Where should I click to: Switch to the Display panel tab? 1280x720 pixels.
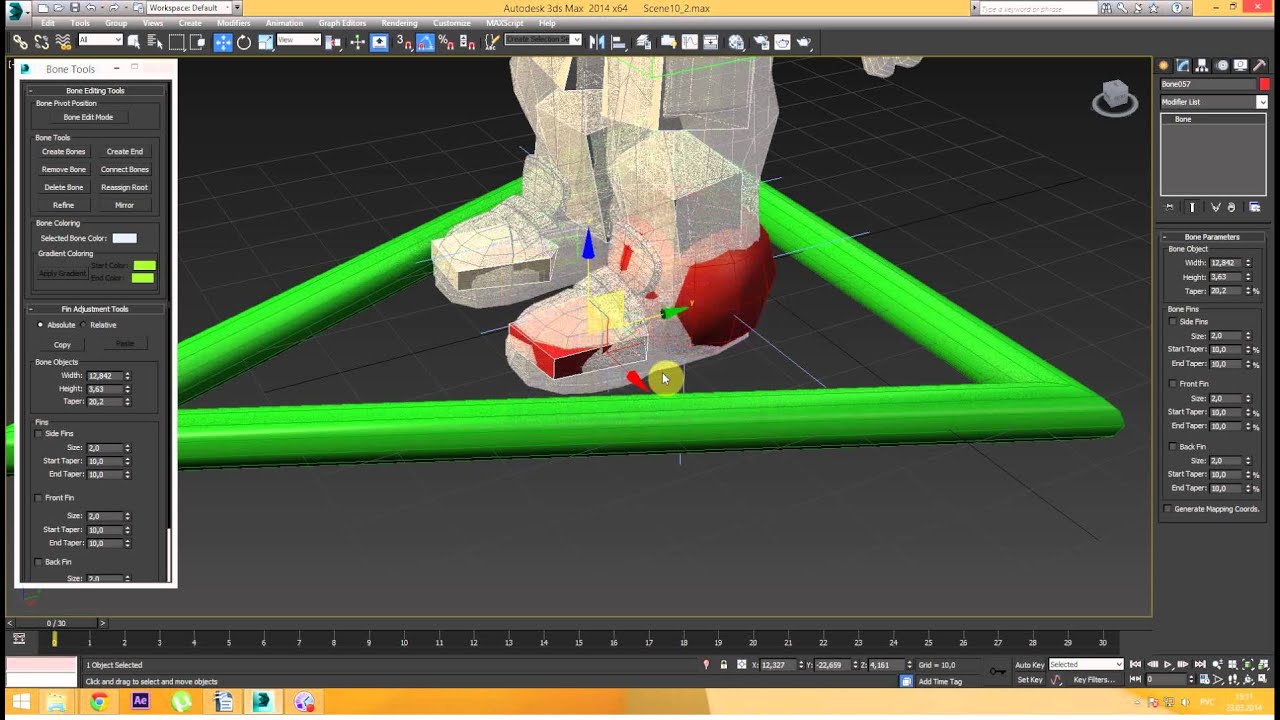tap(1241, 65)
